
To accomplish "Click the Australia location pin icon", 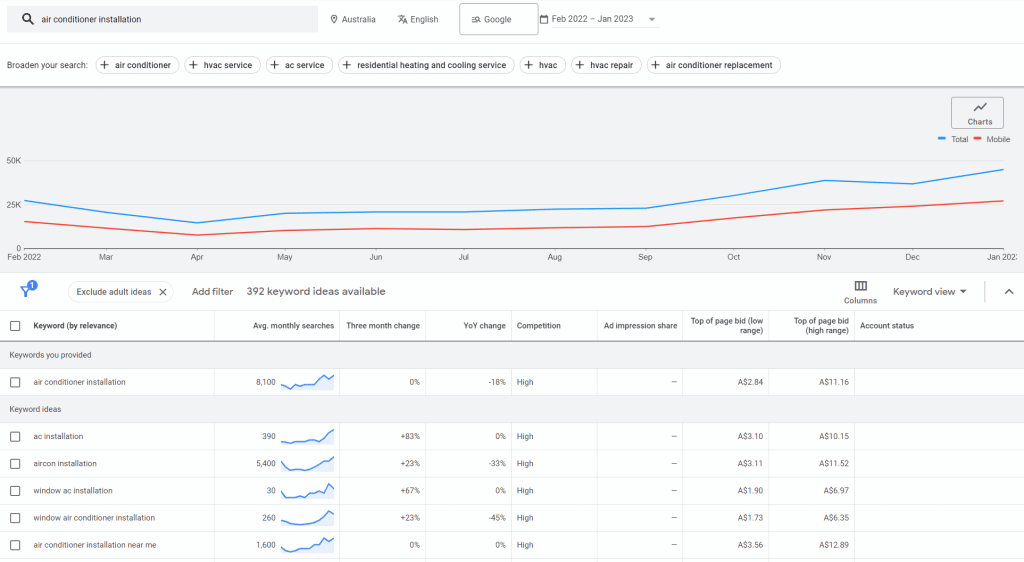I will point(334,20).
